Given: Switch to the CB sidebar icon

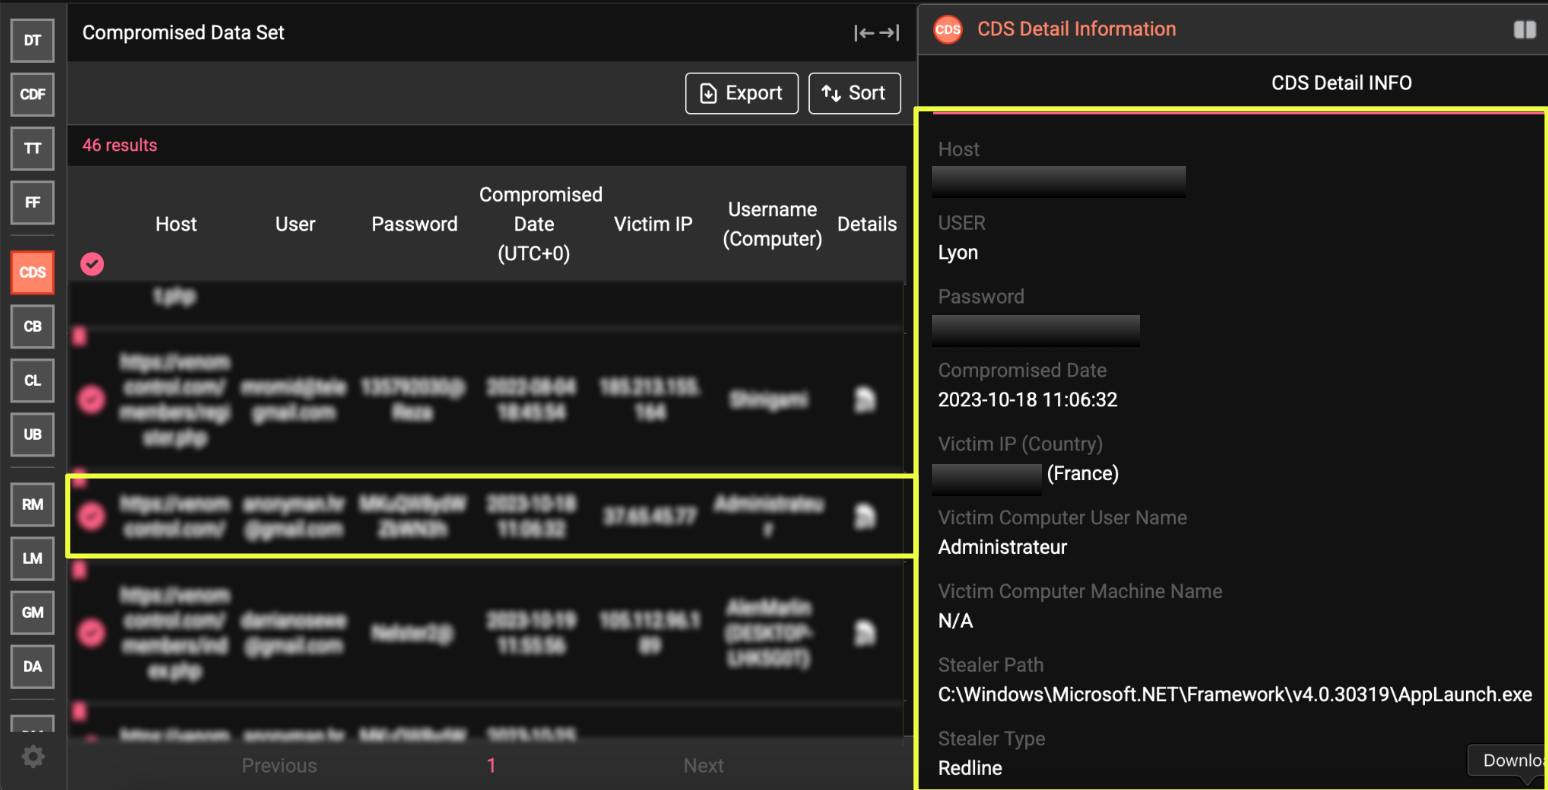Looking at the screenshot, I should coord(32,326).
